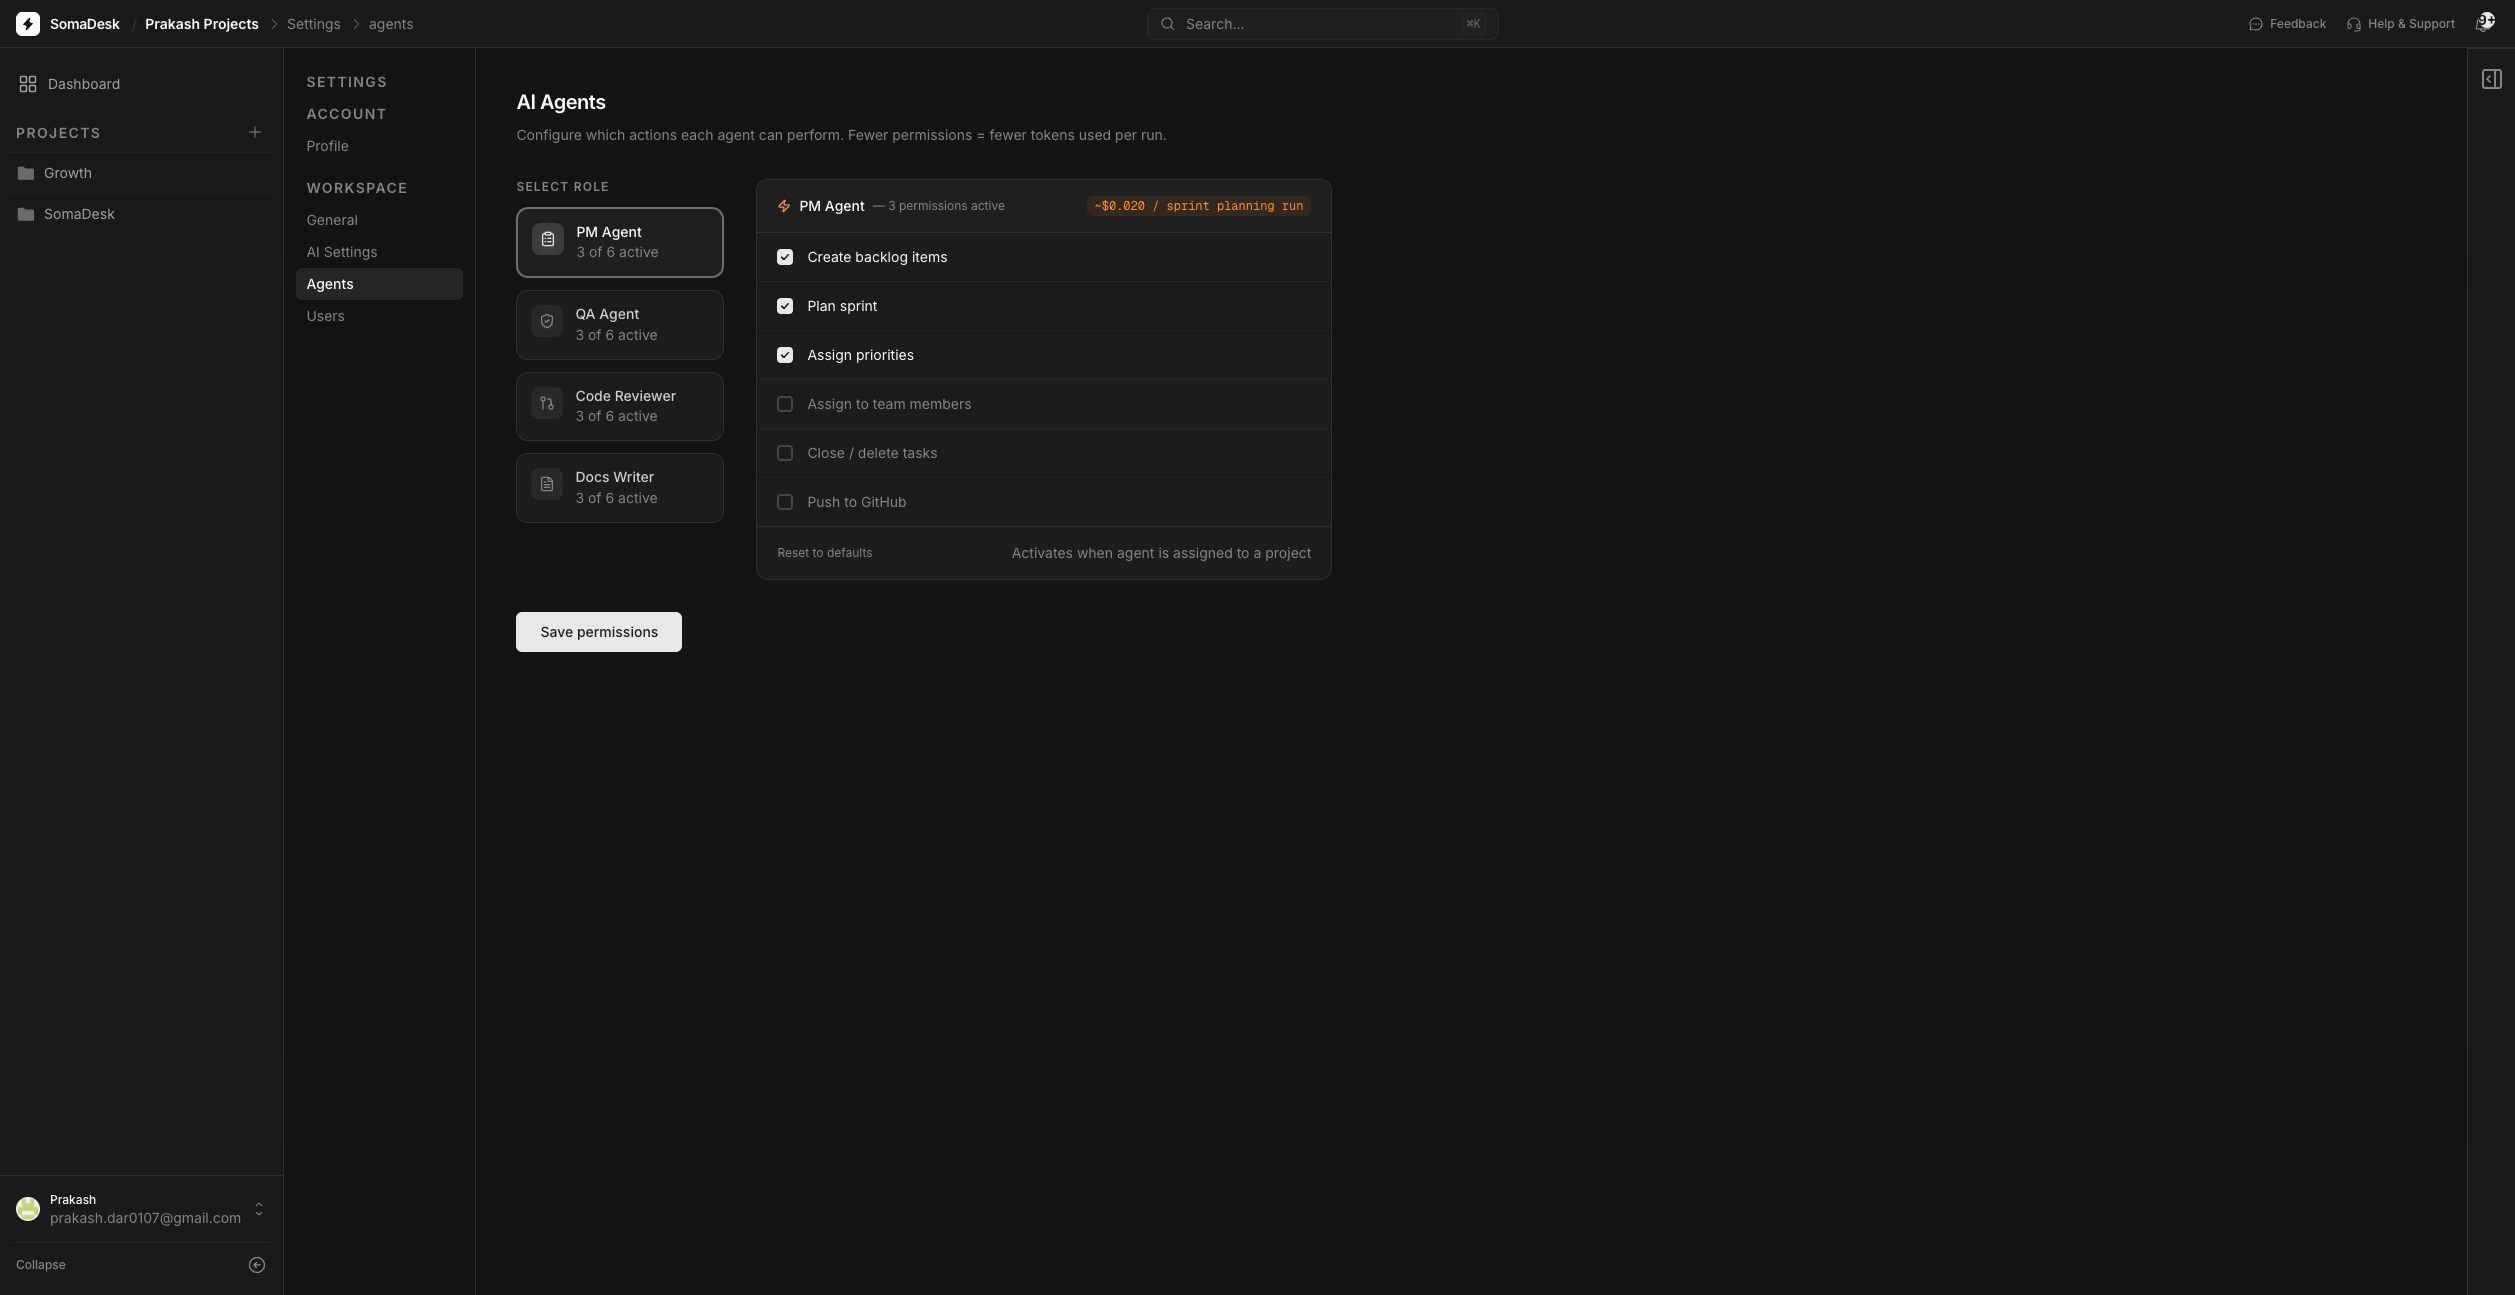Click '3 permissions active' text
This screenshot has width=2515, height=1295.
pos(946,206)
